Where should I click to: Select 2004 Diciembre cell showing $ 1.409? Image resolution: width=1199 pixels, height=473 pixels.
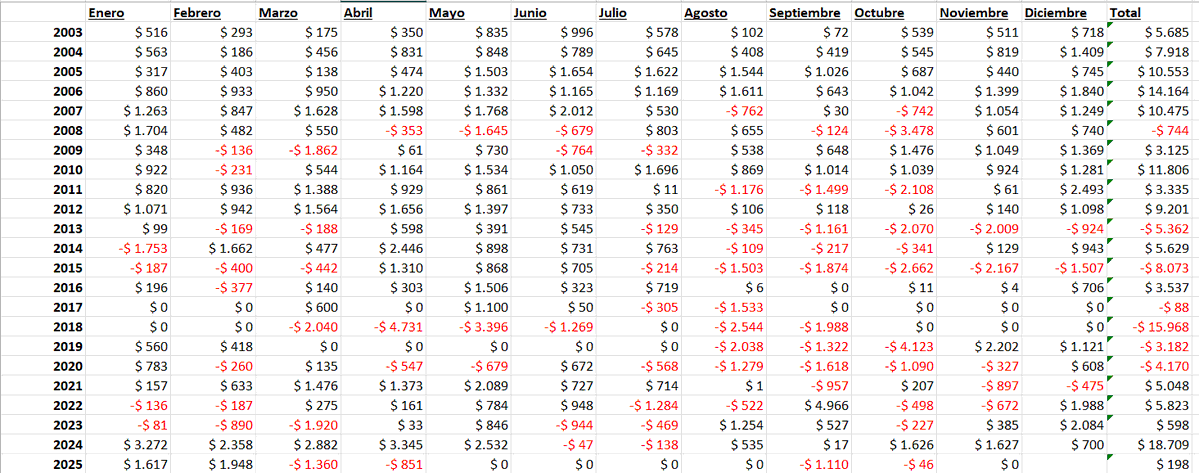coord(1064,52)
